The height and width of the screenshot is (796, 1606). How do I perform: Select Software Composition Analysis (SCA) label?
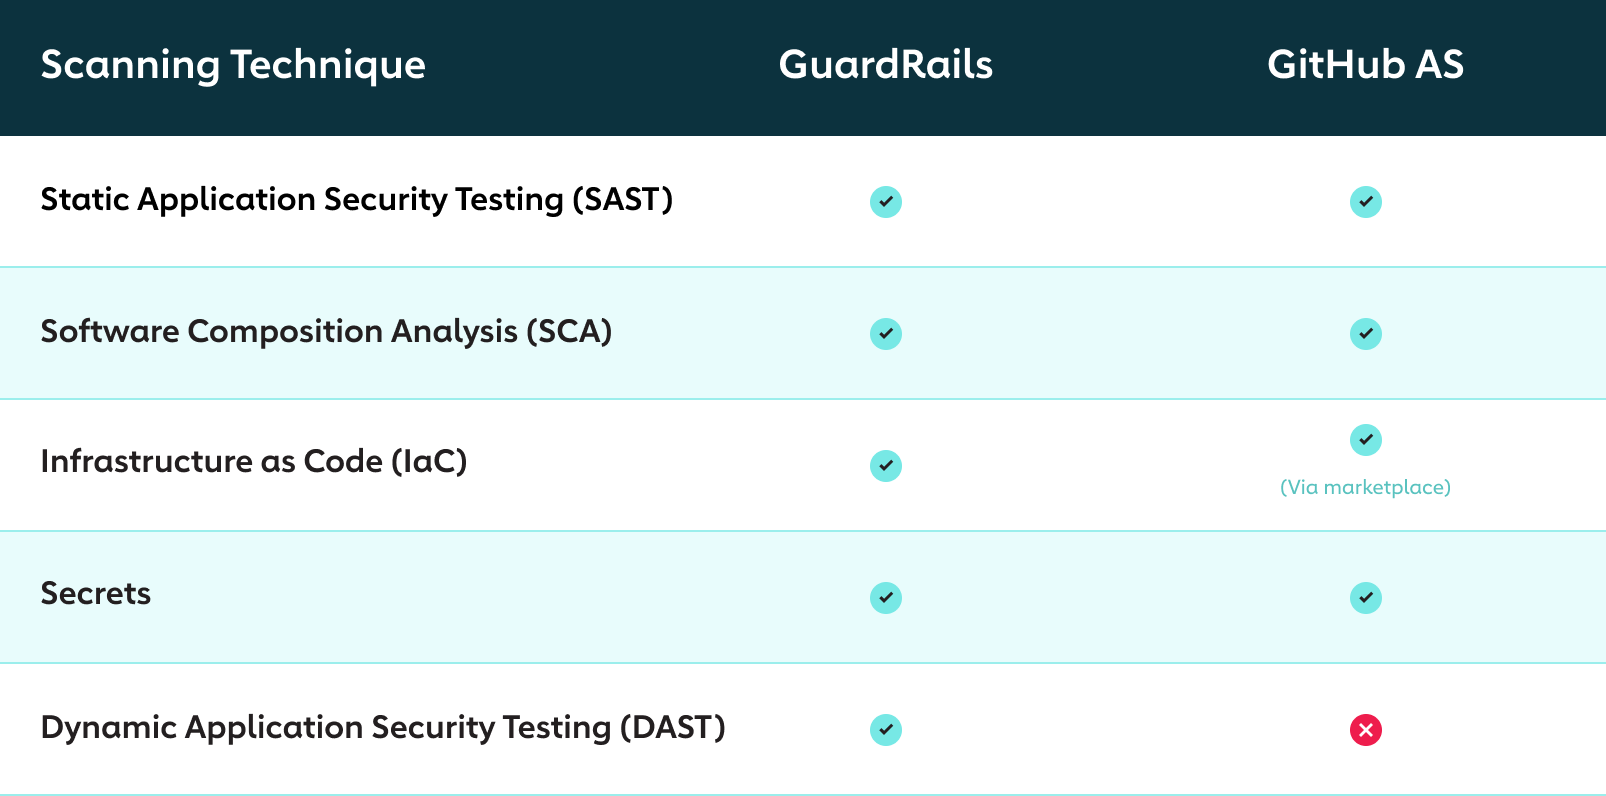click(x=326, y=332)
